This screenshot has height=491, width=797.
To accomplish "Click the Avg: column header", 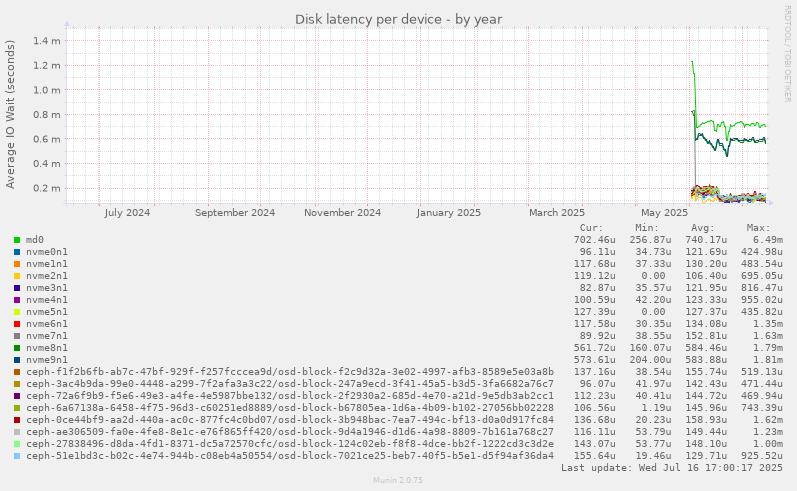I will [x=703, y=228].
